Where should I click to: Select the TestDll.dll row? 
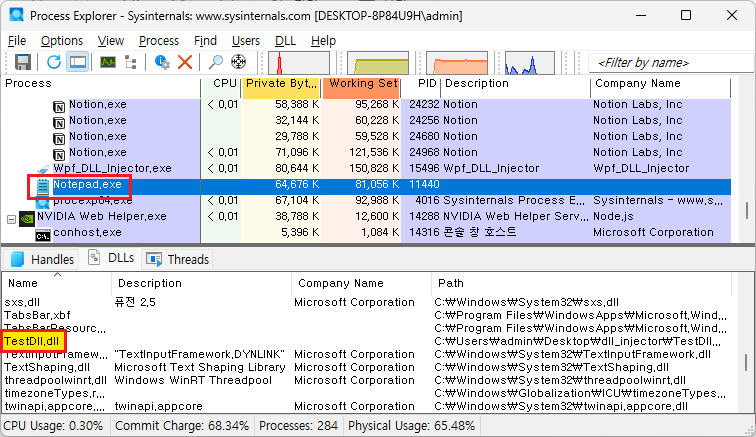tap(33, 341)
